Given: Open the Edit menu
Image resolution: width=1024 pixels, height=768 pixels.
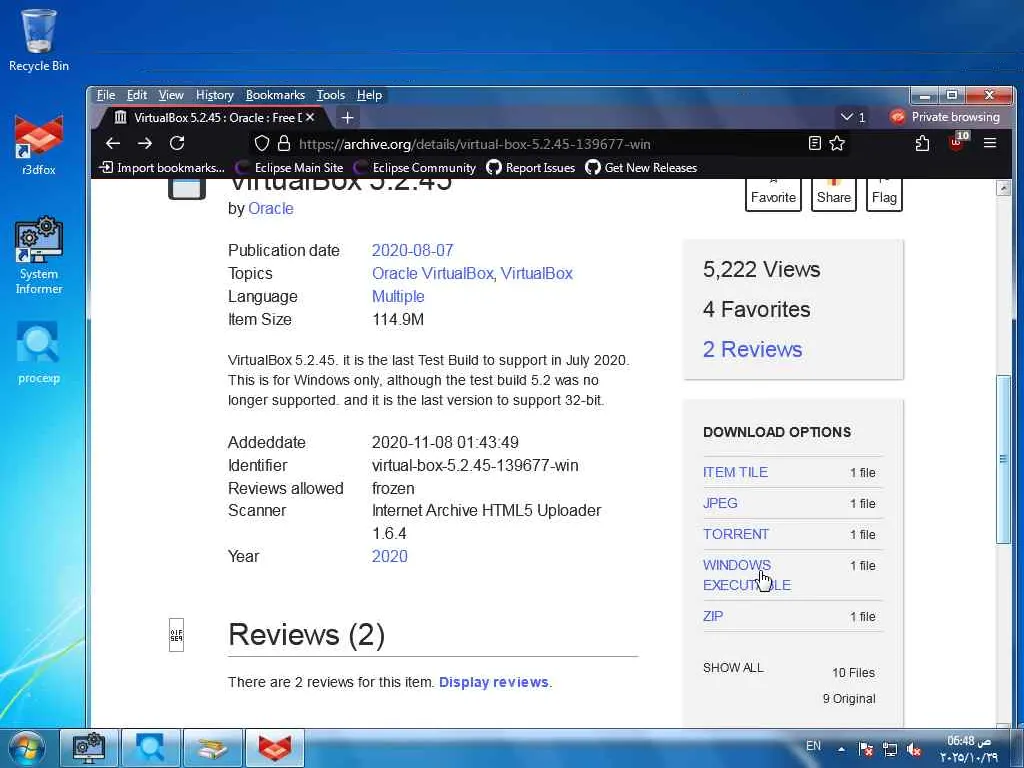Looking at the screenshot, I should point(136,95).
